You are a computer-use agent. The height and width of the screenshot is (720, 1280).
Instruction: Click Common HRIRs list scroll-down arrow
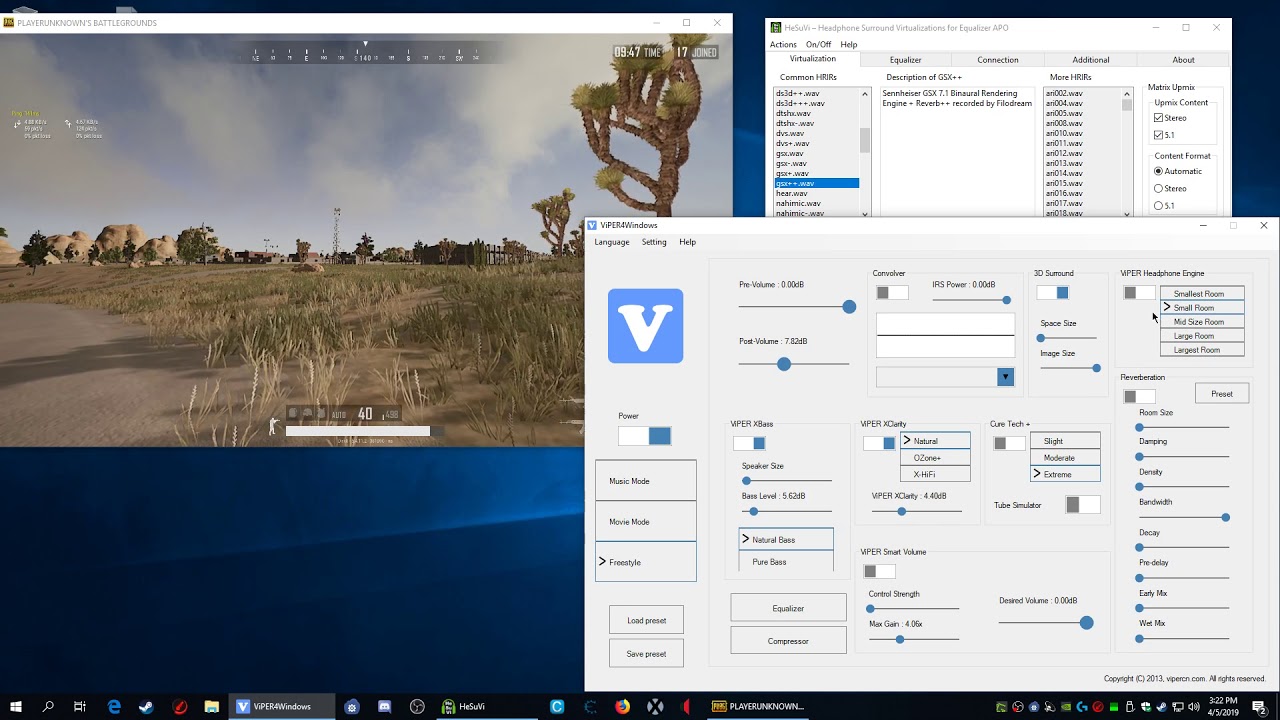(866, 213)
